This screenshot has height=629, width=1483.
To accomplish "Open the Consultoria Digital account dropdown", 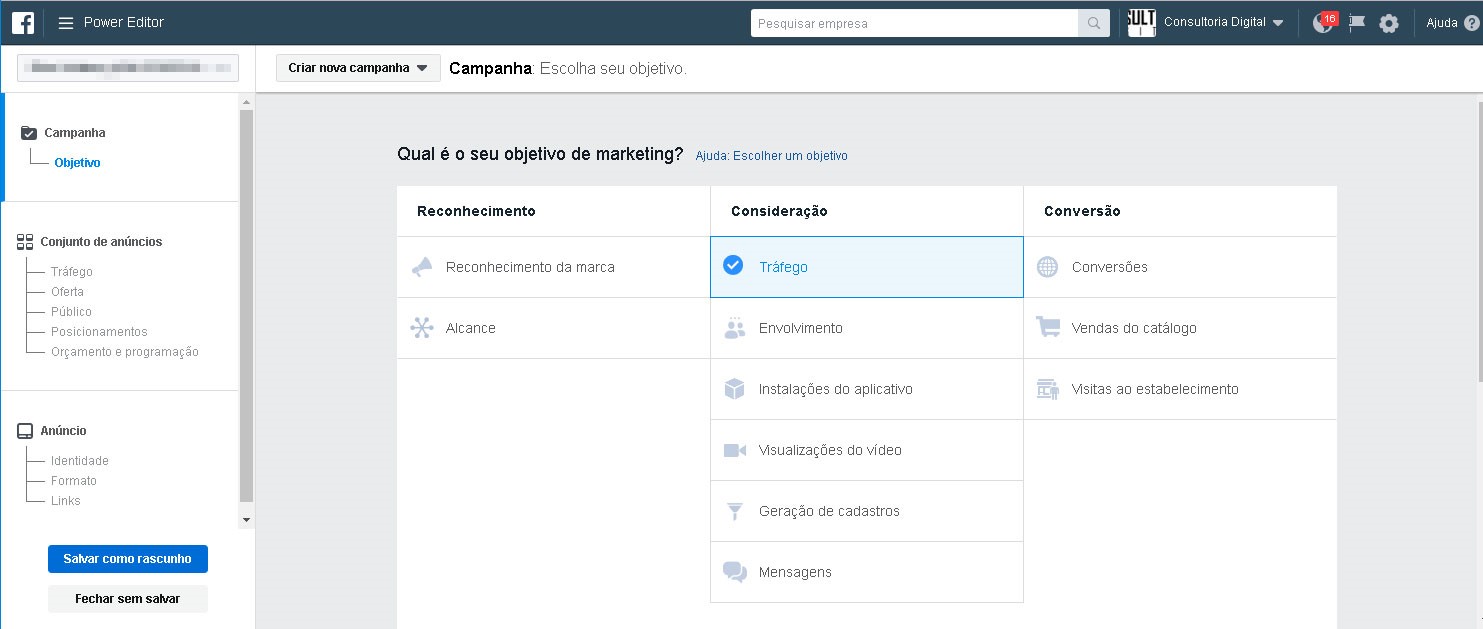I will (x=1224, y=22).
